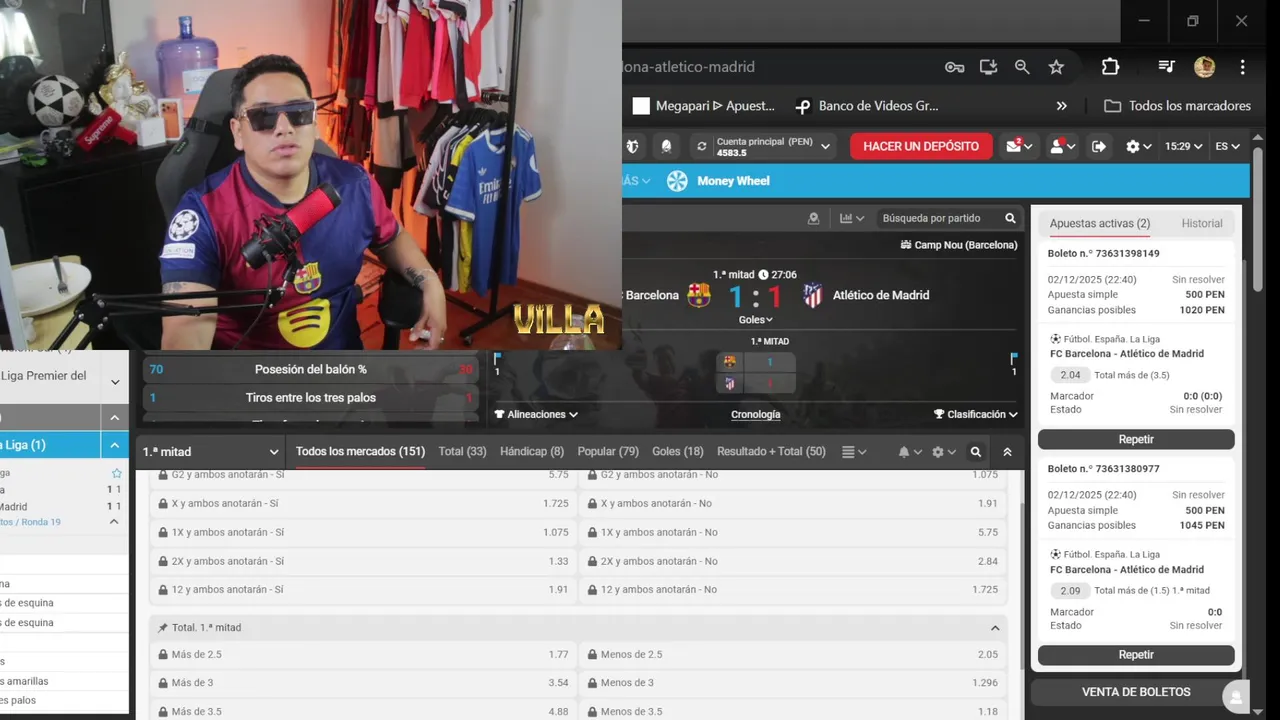The image size is (1280, 720).
Task: Open the Banco de Videos bookmark
Action: pos(866,106)
